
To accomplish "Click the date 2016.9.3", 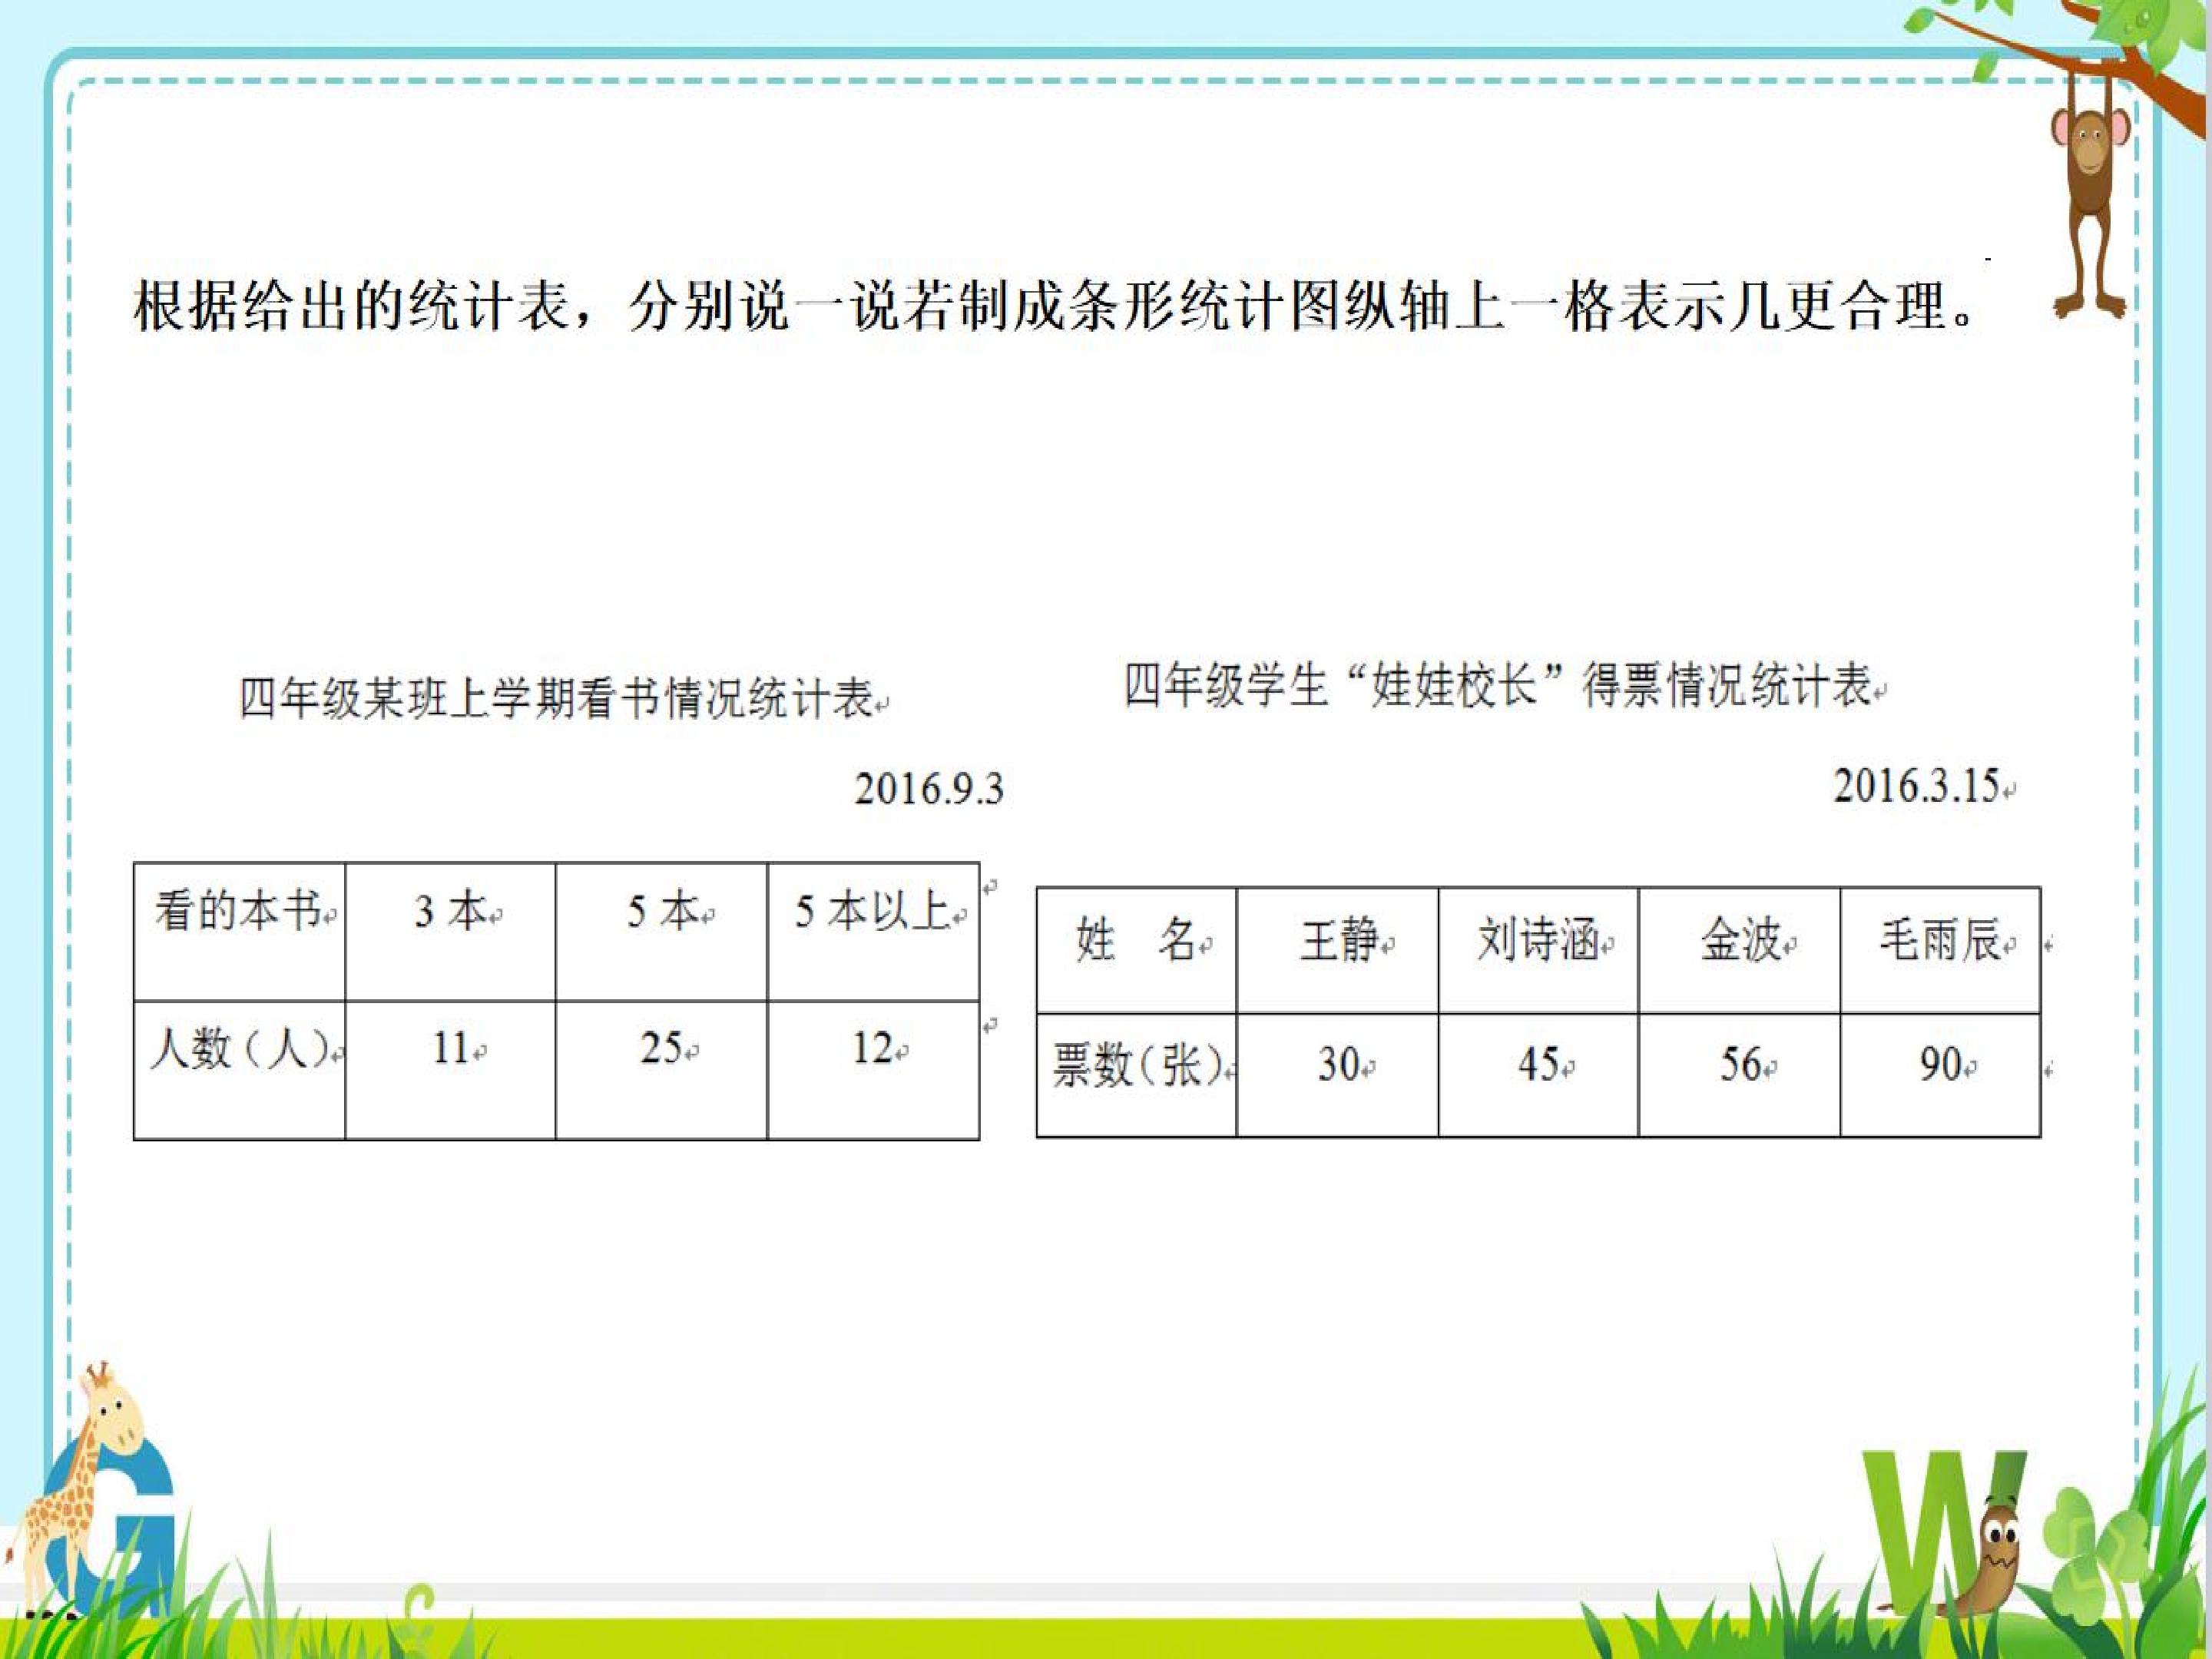I will pyautogui.click(x=928, y=789).
